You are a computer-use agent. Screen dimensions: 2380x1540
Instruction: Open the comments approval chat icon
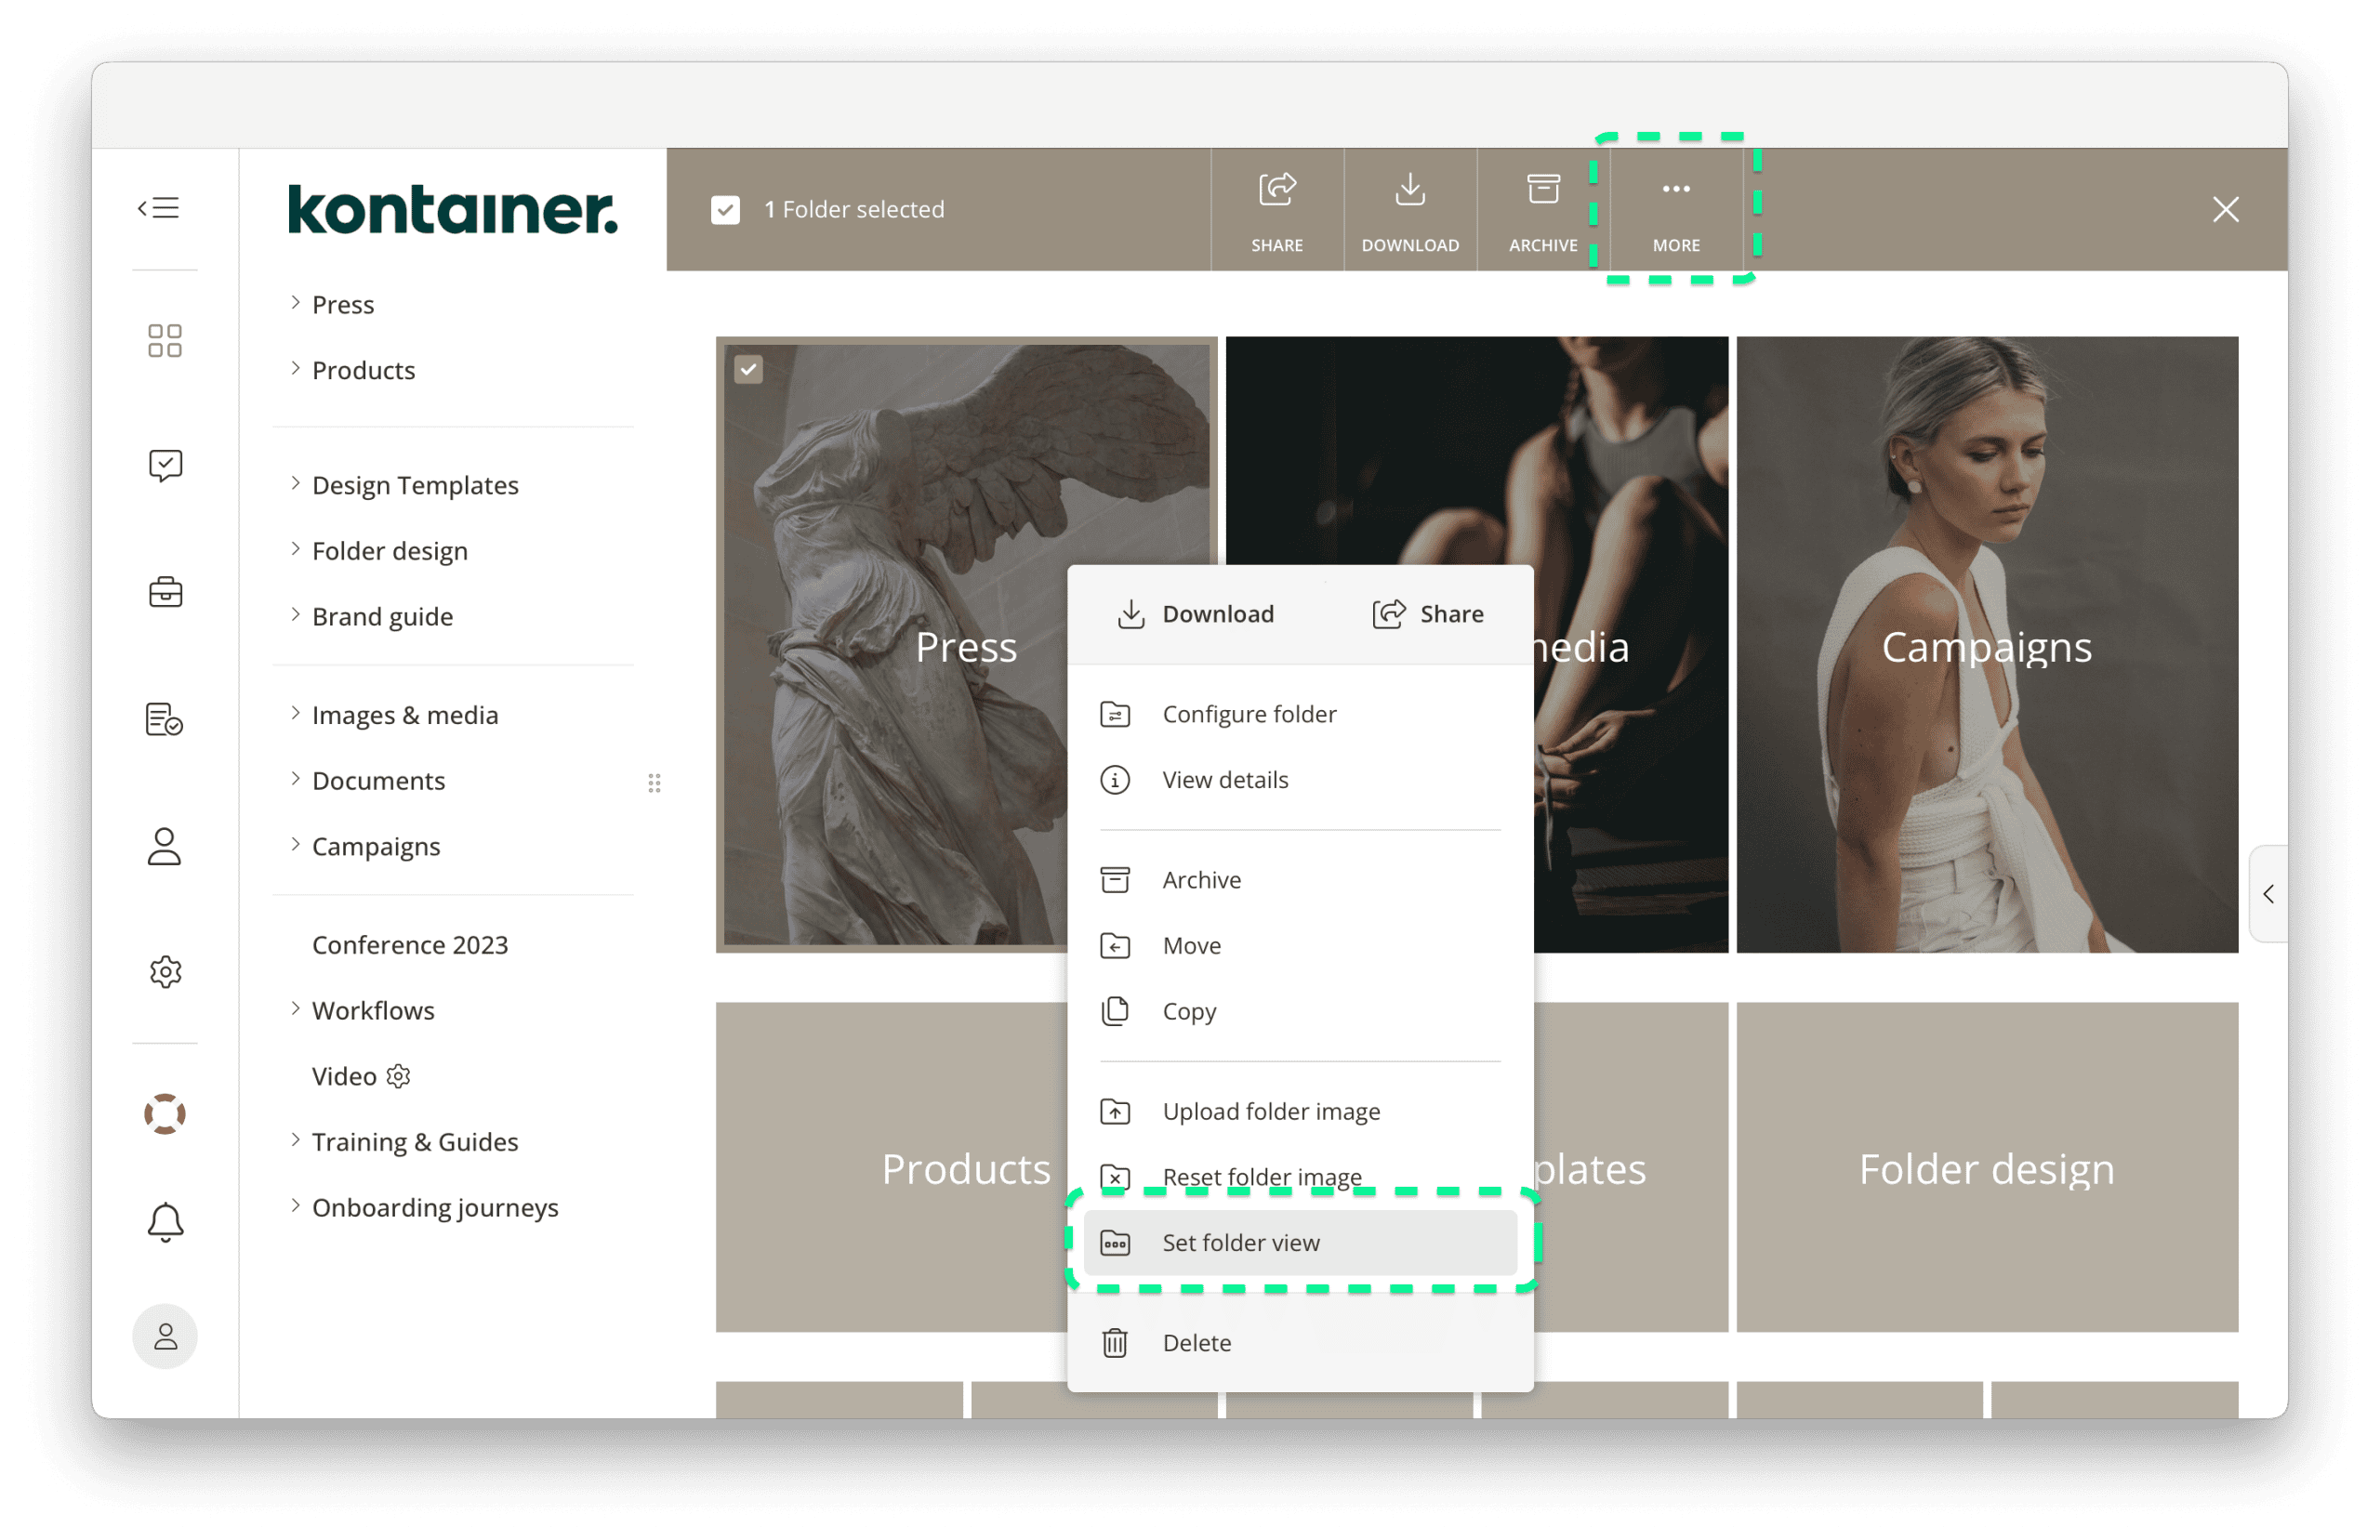165,464
